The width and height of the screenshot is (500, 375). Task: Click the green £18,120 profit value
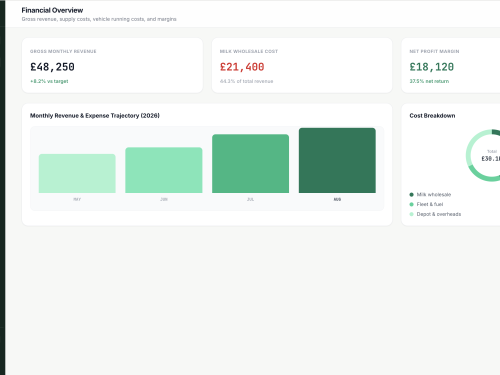point(432,67)
